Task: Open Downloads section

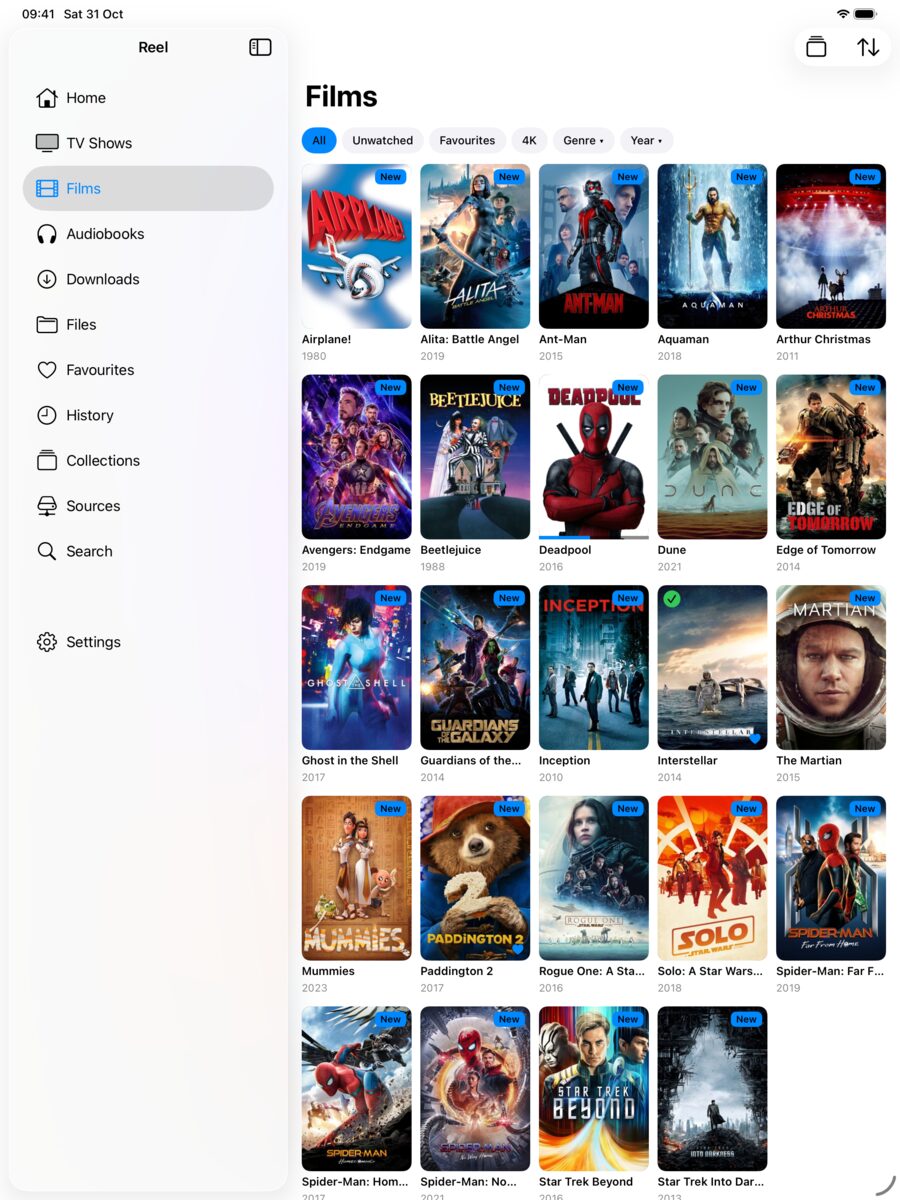Action: click(x=148, y=279)
